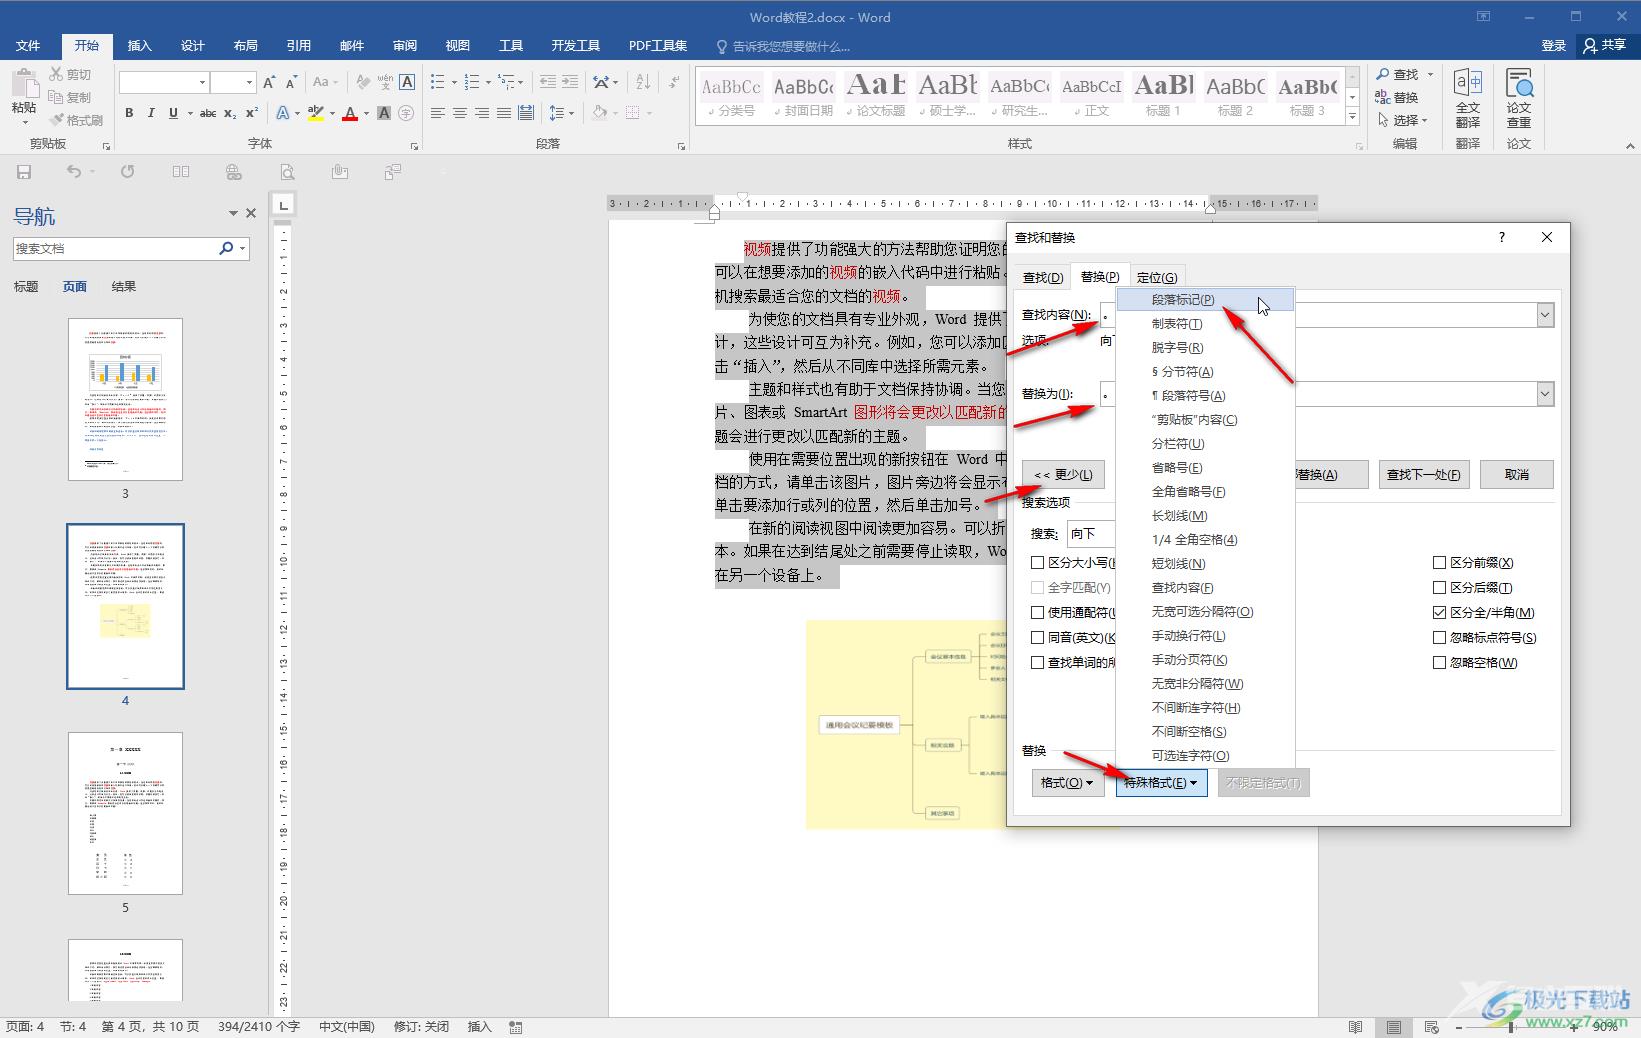Click the 查找下一处(F) button
The image size is (1641, 1038).
pyautogui.click(x=1423, y=475)
